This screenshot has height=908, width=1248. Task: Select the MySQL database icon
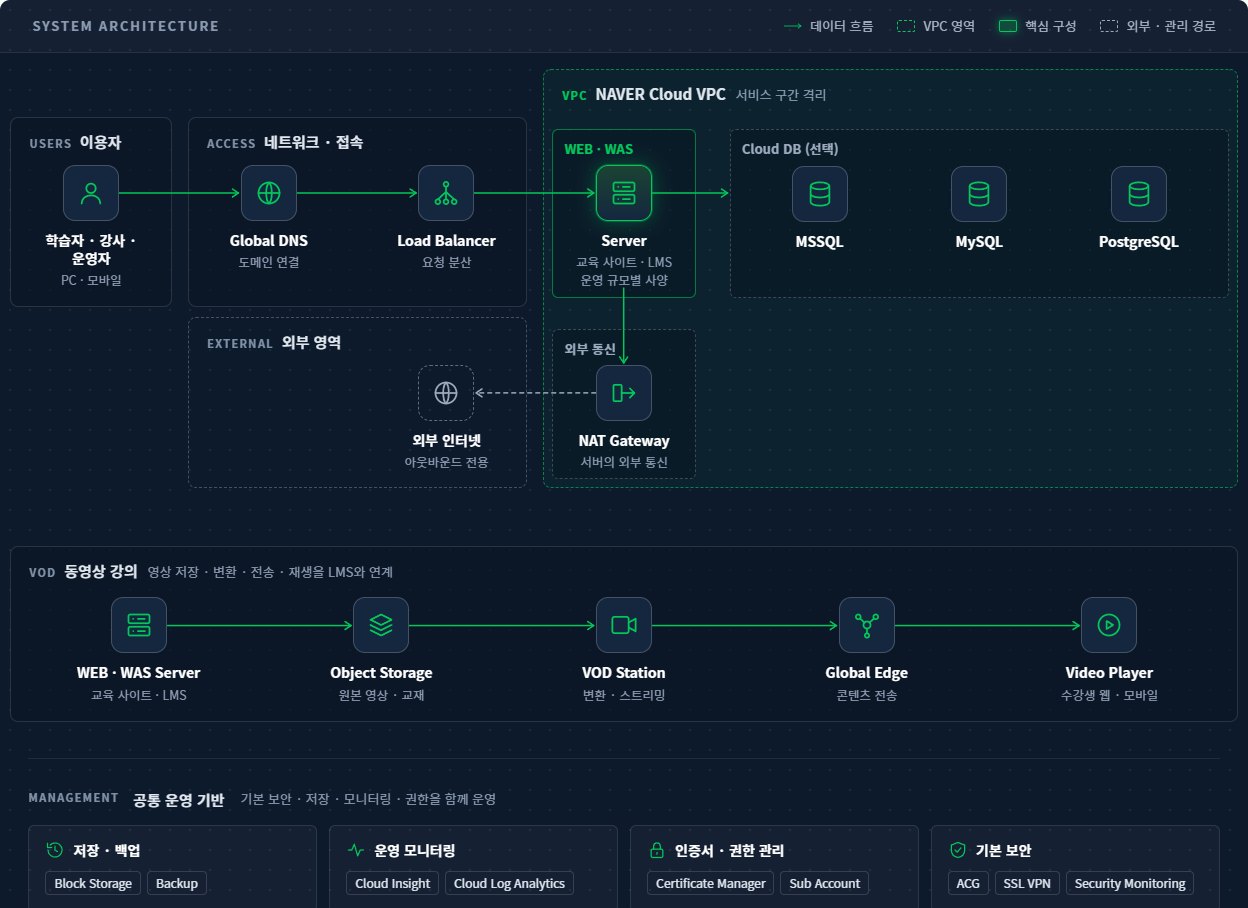point(979,193)
